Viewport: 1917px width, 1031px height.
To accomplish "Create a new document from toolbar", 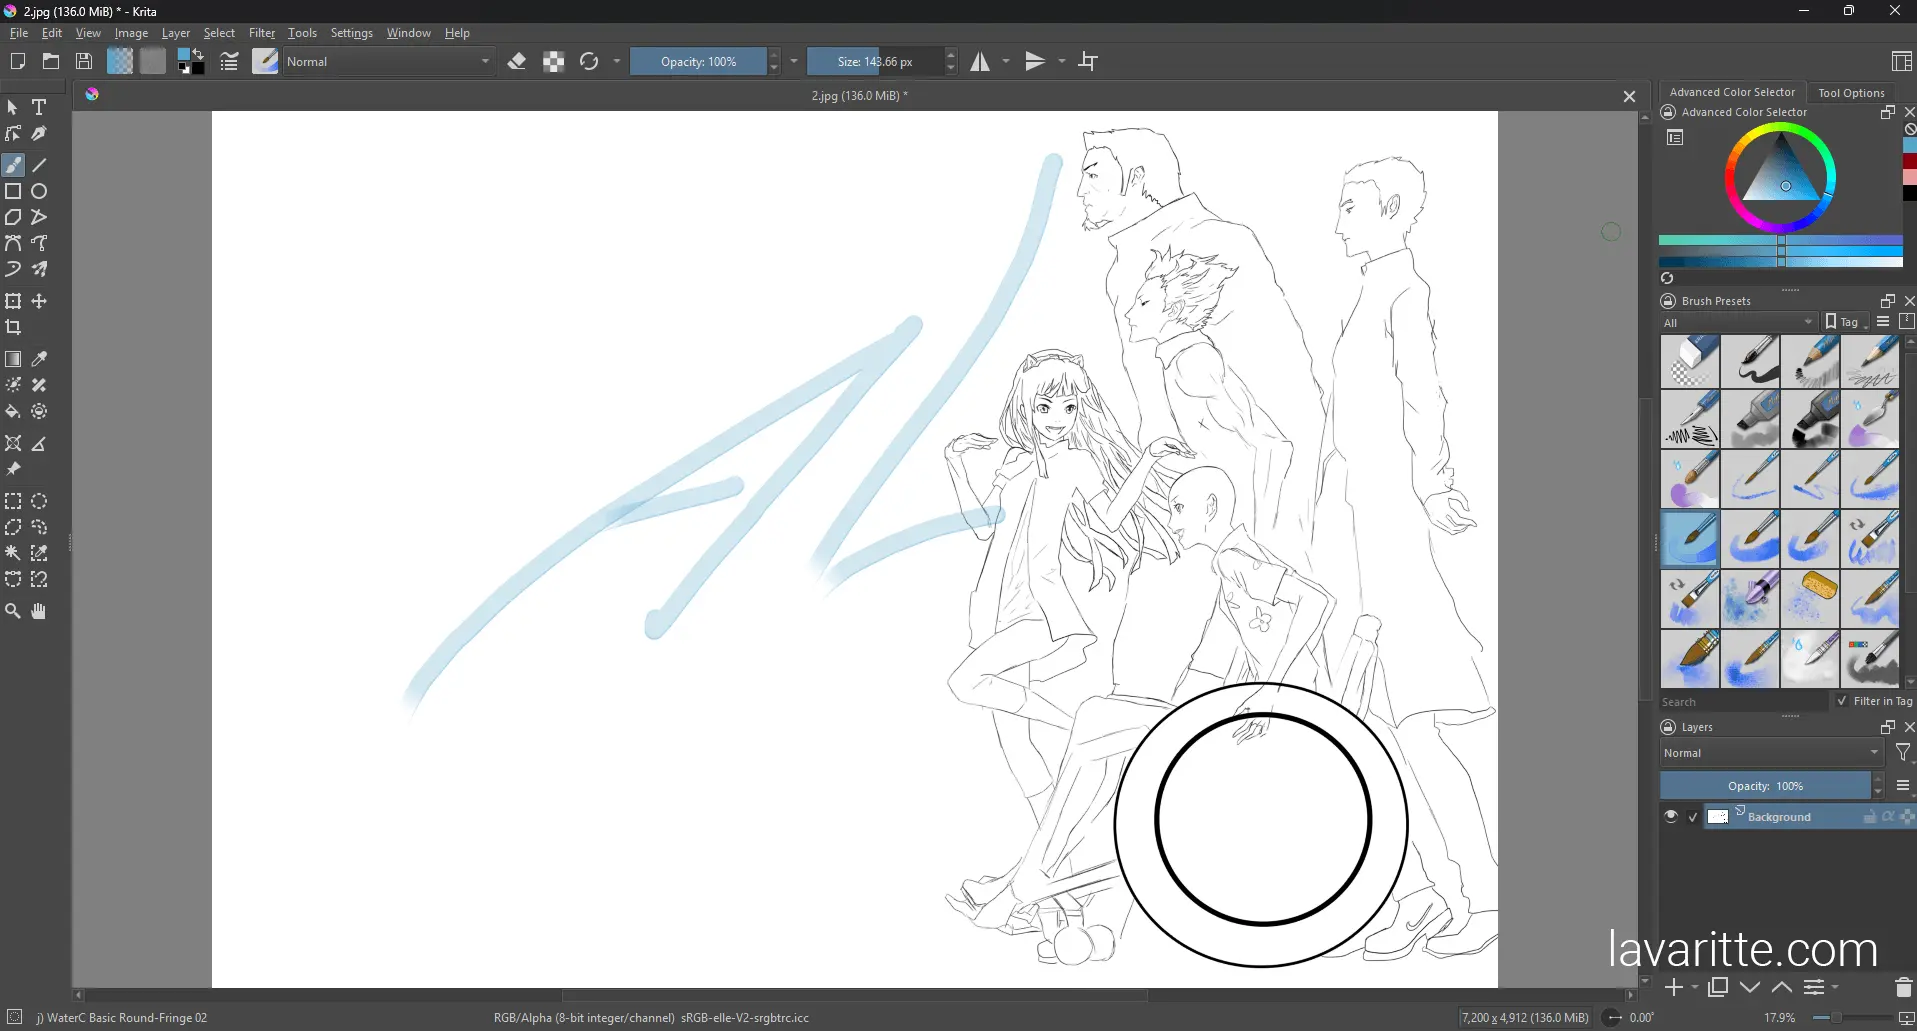I will tap(17, 61).
